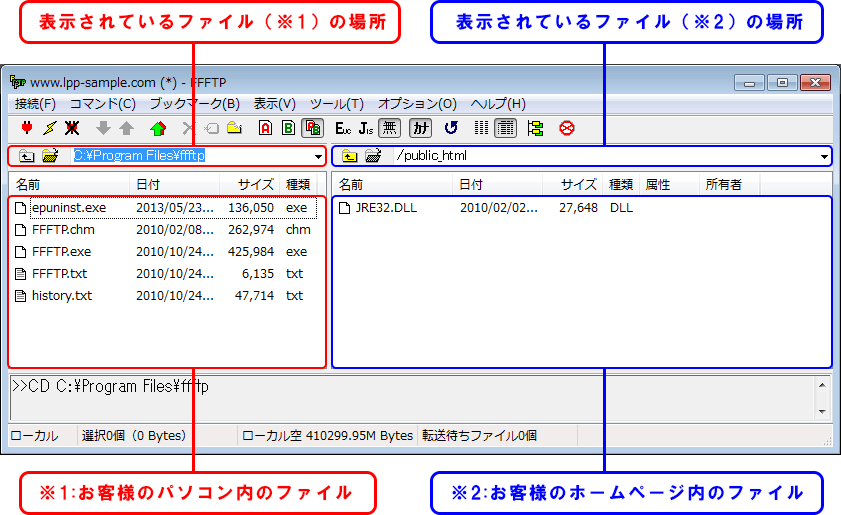Click the status bar ローカル label
The image size is (841, 515).
pos(34,436)
